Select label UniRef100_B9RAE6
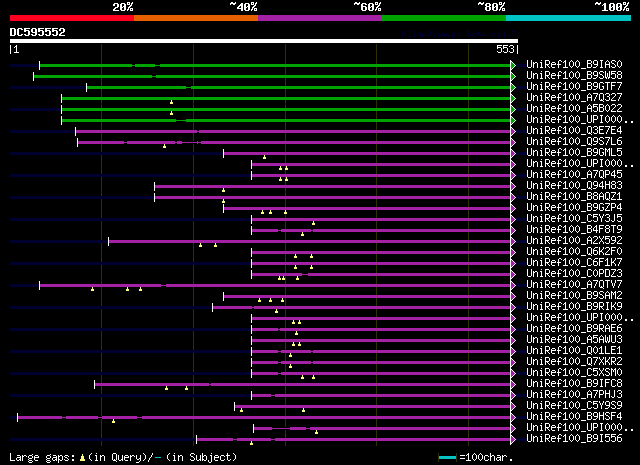 pos(574,329)
